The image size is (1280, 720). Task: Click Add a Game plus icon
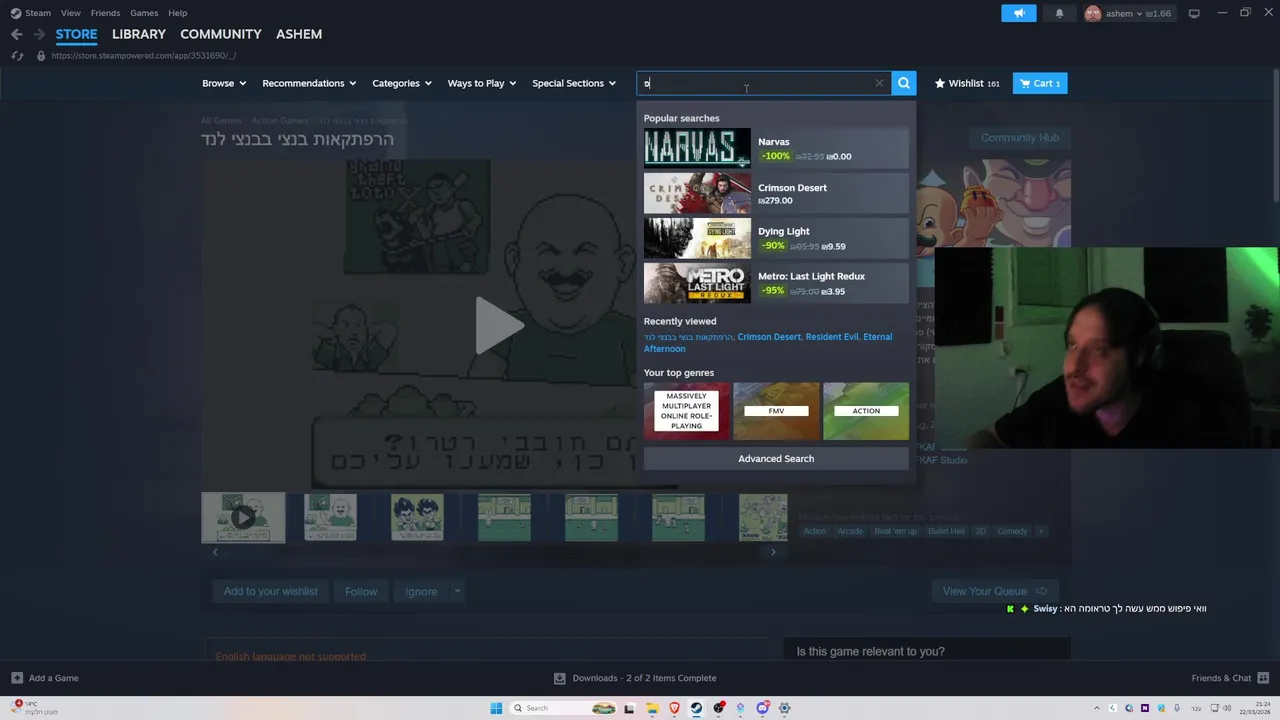point(17,678)
